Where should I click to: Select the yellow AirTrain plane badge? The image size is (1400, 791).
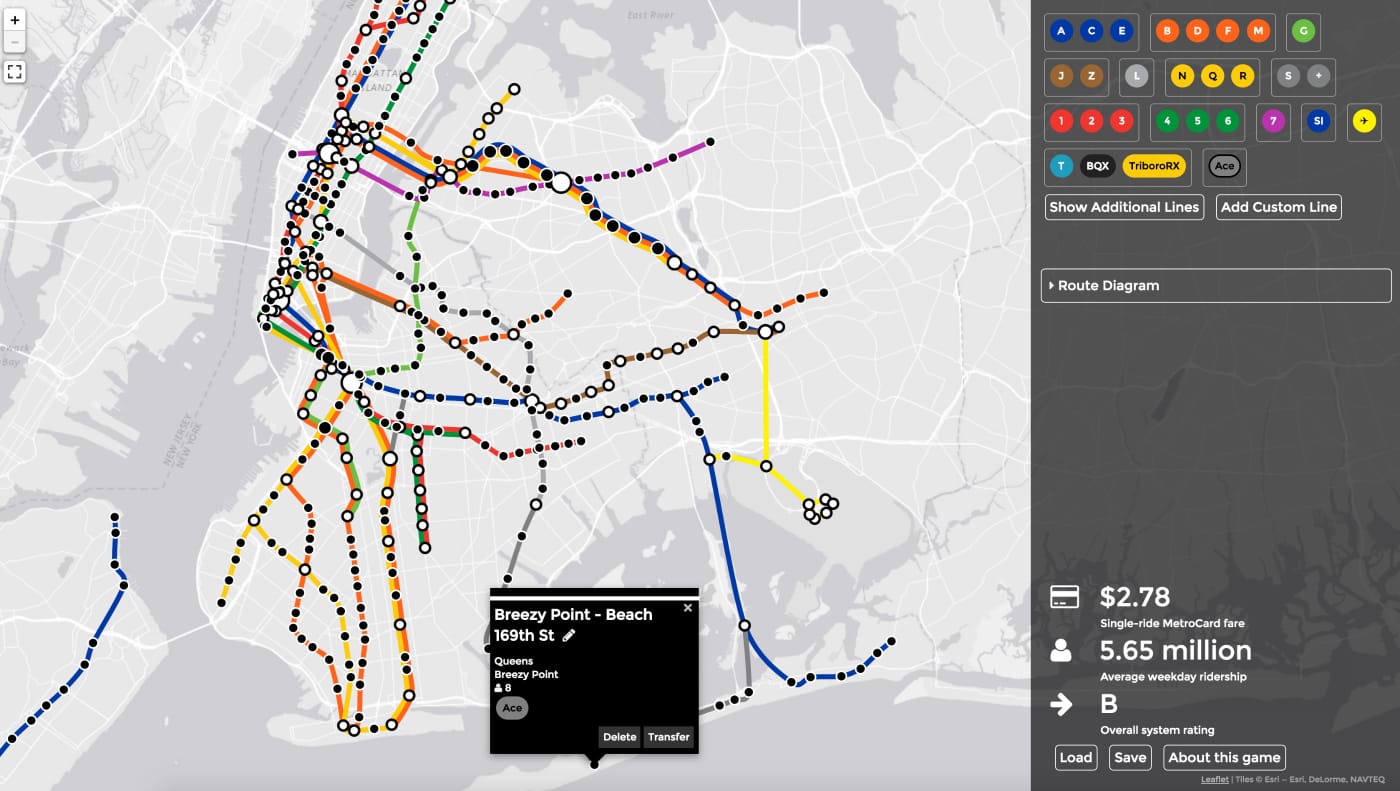(x=1363, y=120)
